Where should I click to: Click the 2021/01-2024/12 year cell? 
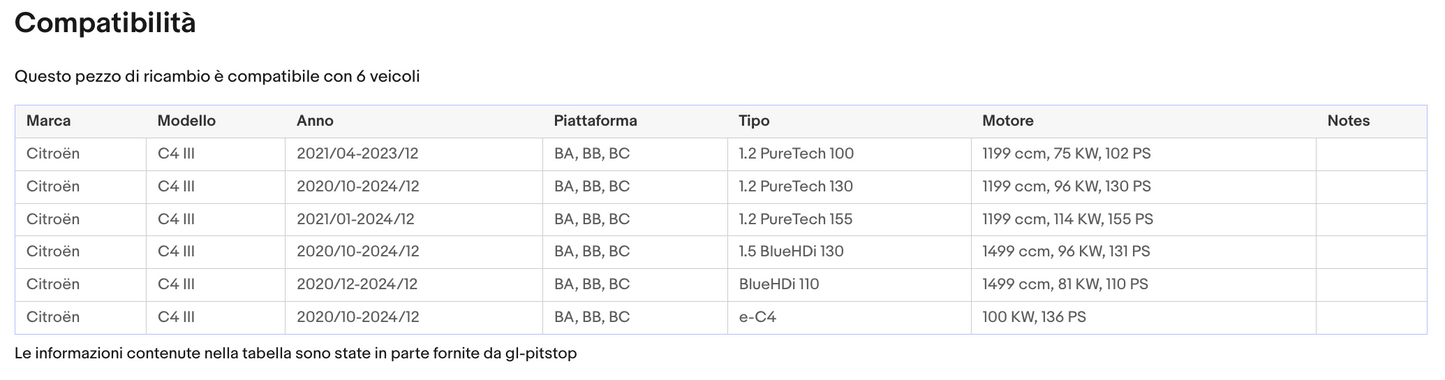[414, 219]
